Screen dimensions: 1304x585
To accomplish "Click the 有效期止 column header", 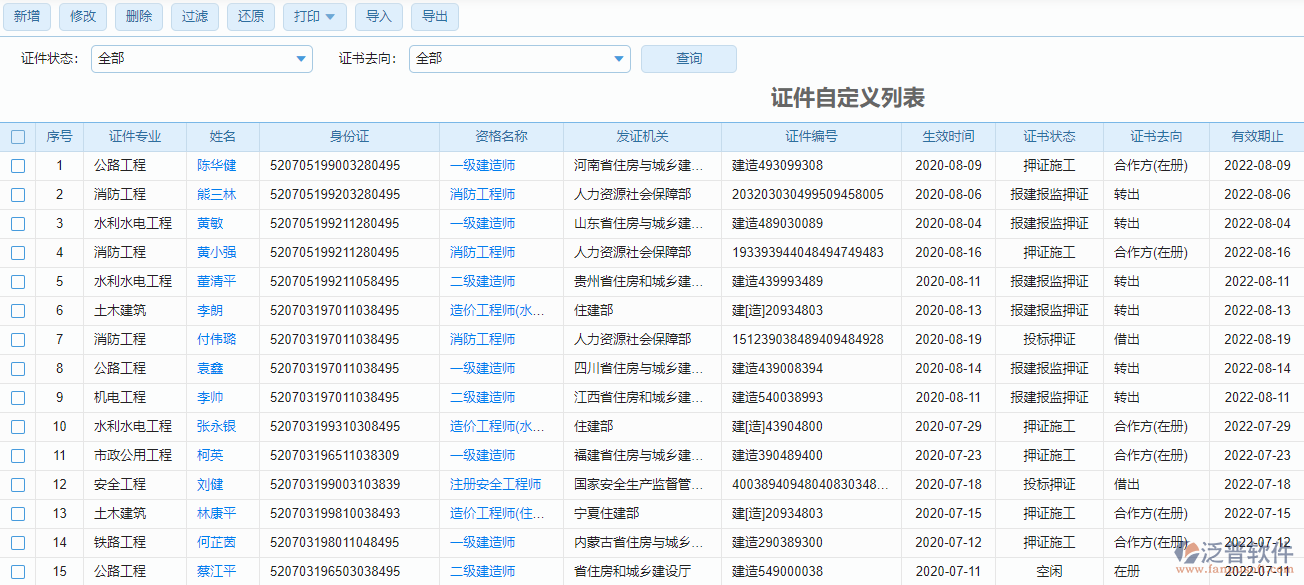I will [1257, 137].
